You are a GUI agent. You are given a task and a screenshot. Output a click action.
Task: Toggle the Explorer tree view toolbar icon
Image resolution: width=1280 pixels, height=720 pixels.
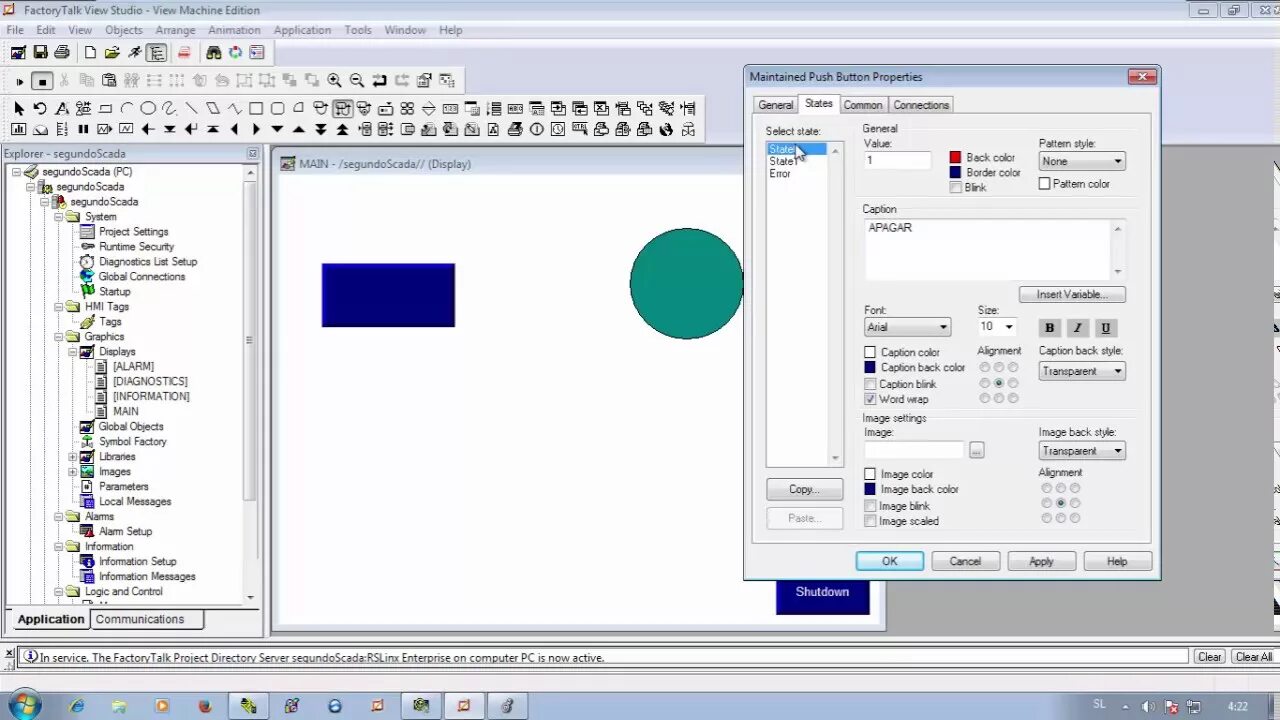[156, 52]
